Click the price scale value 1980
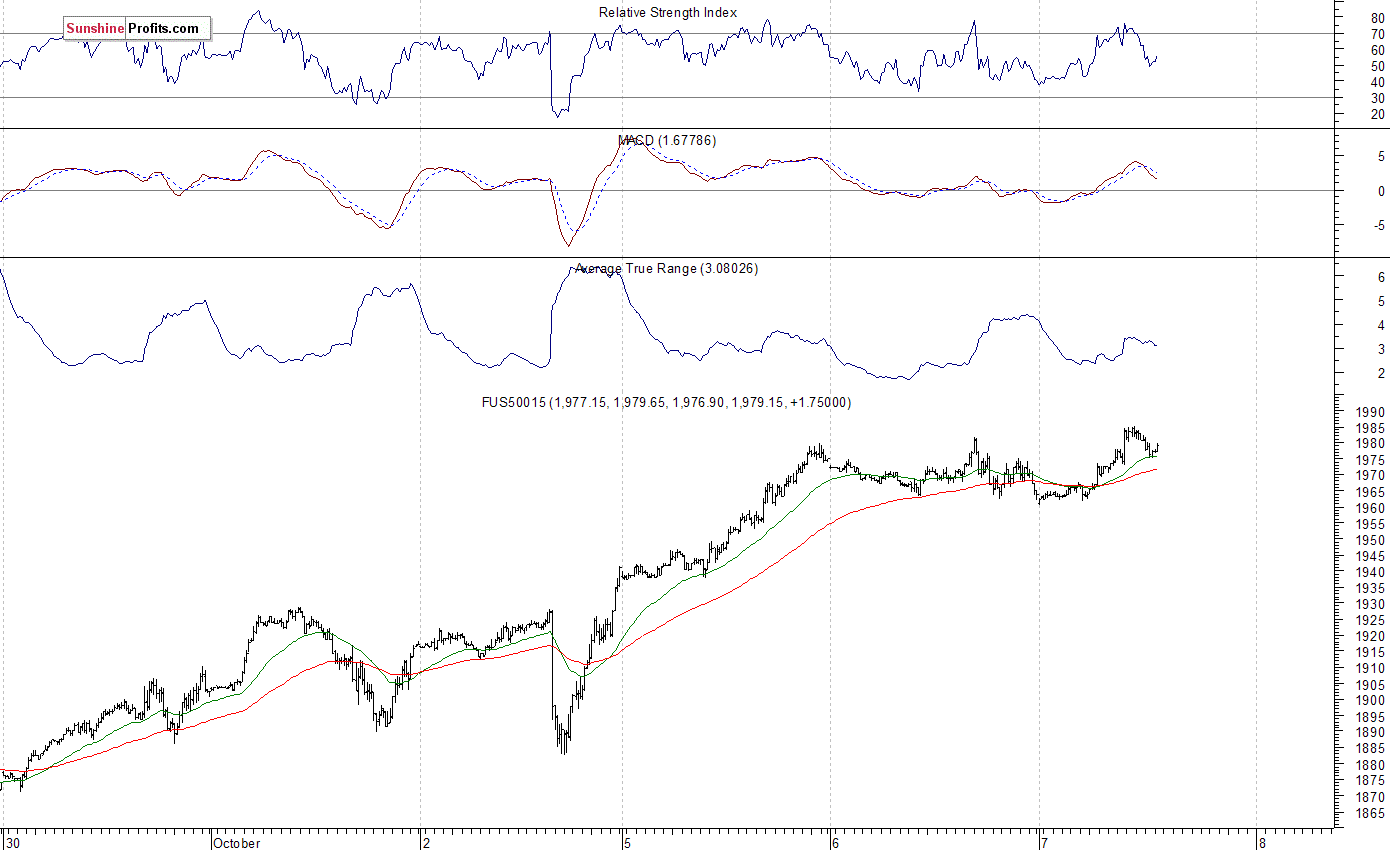Viewport: 1390px width, 850px height. pos(1371,444)
